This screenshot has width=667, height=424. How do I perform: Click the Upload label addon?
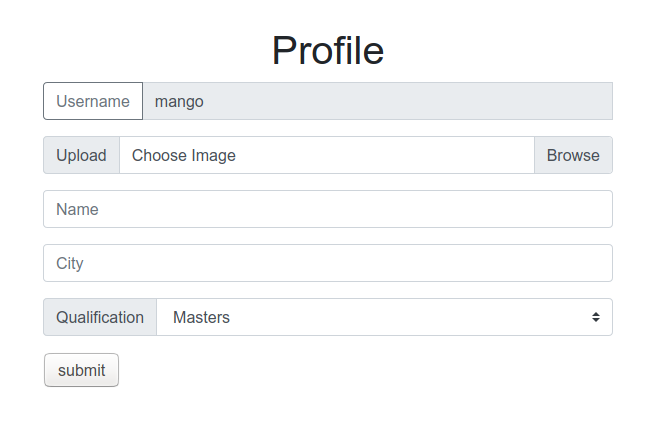point(81,155)
